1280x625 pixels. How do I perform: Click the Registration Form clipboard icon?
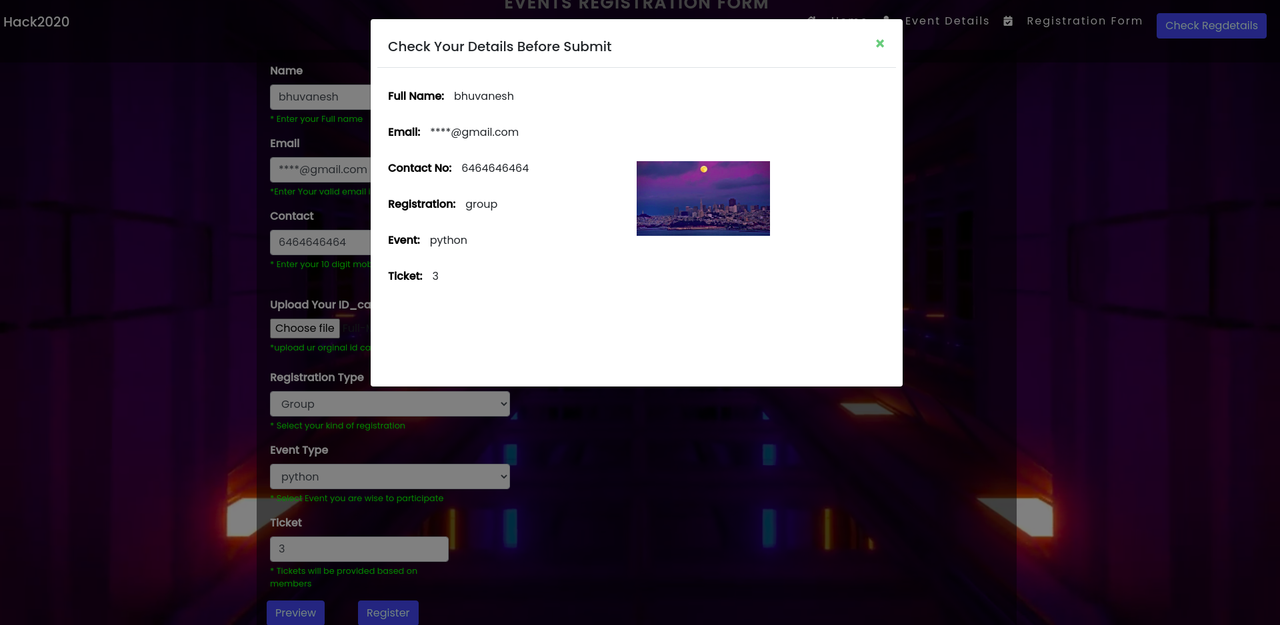coord(1008,21)
